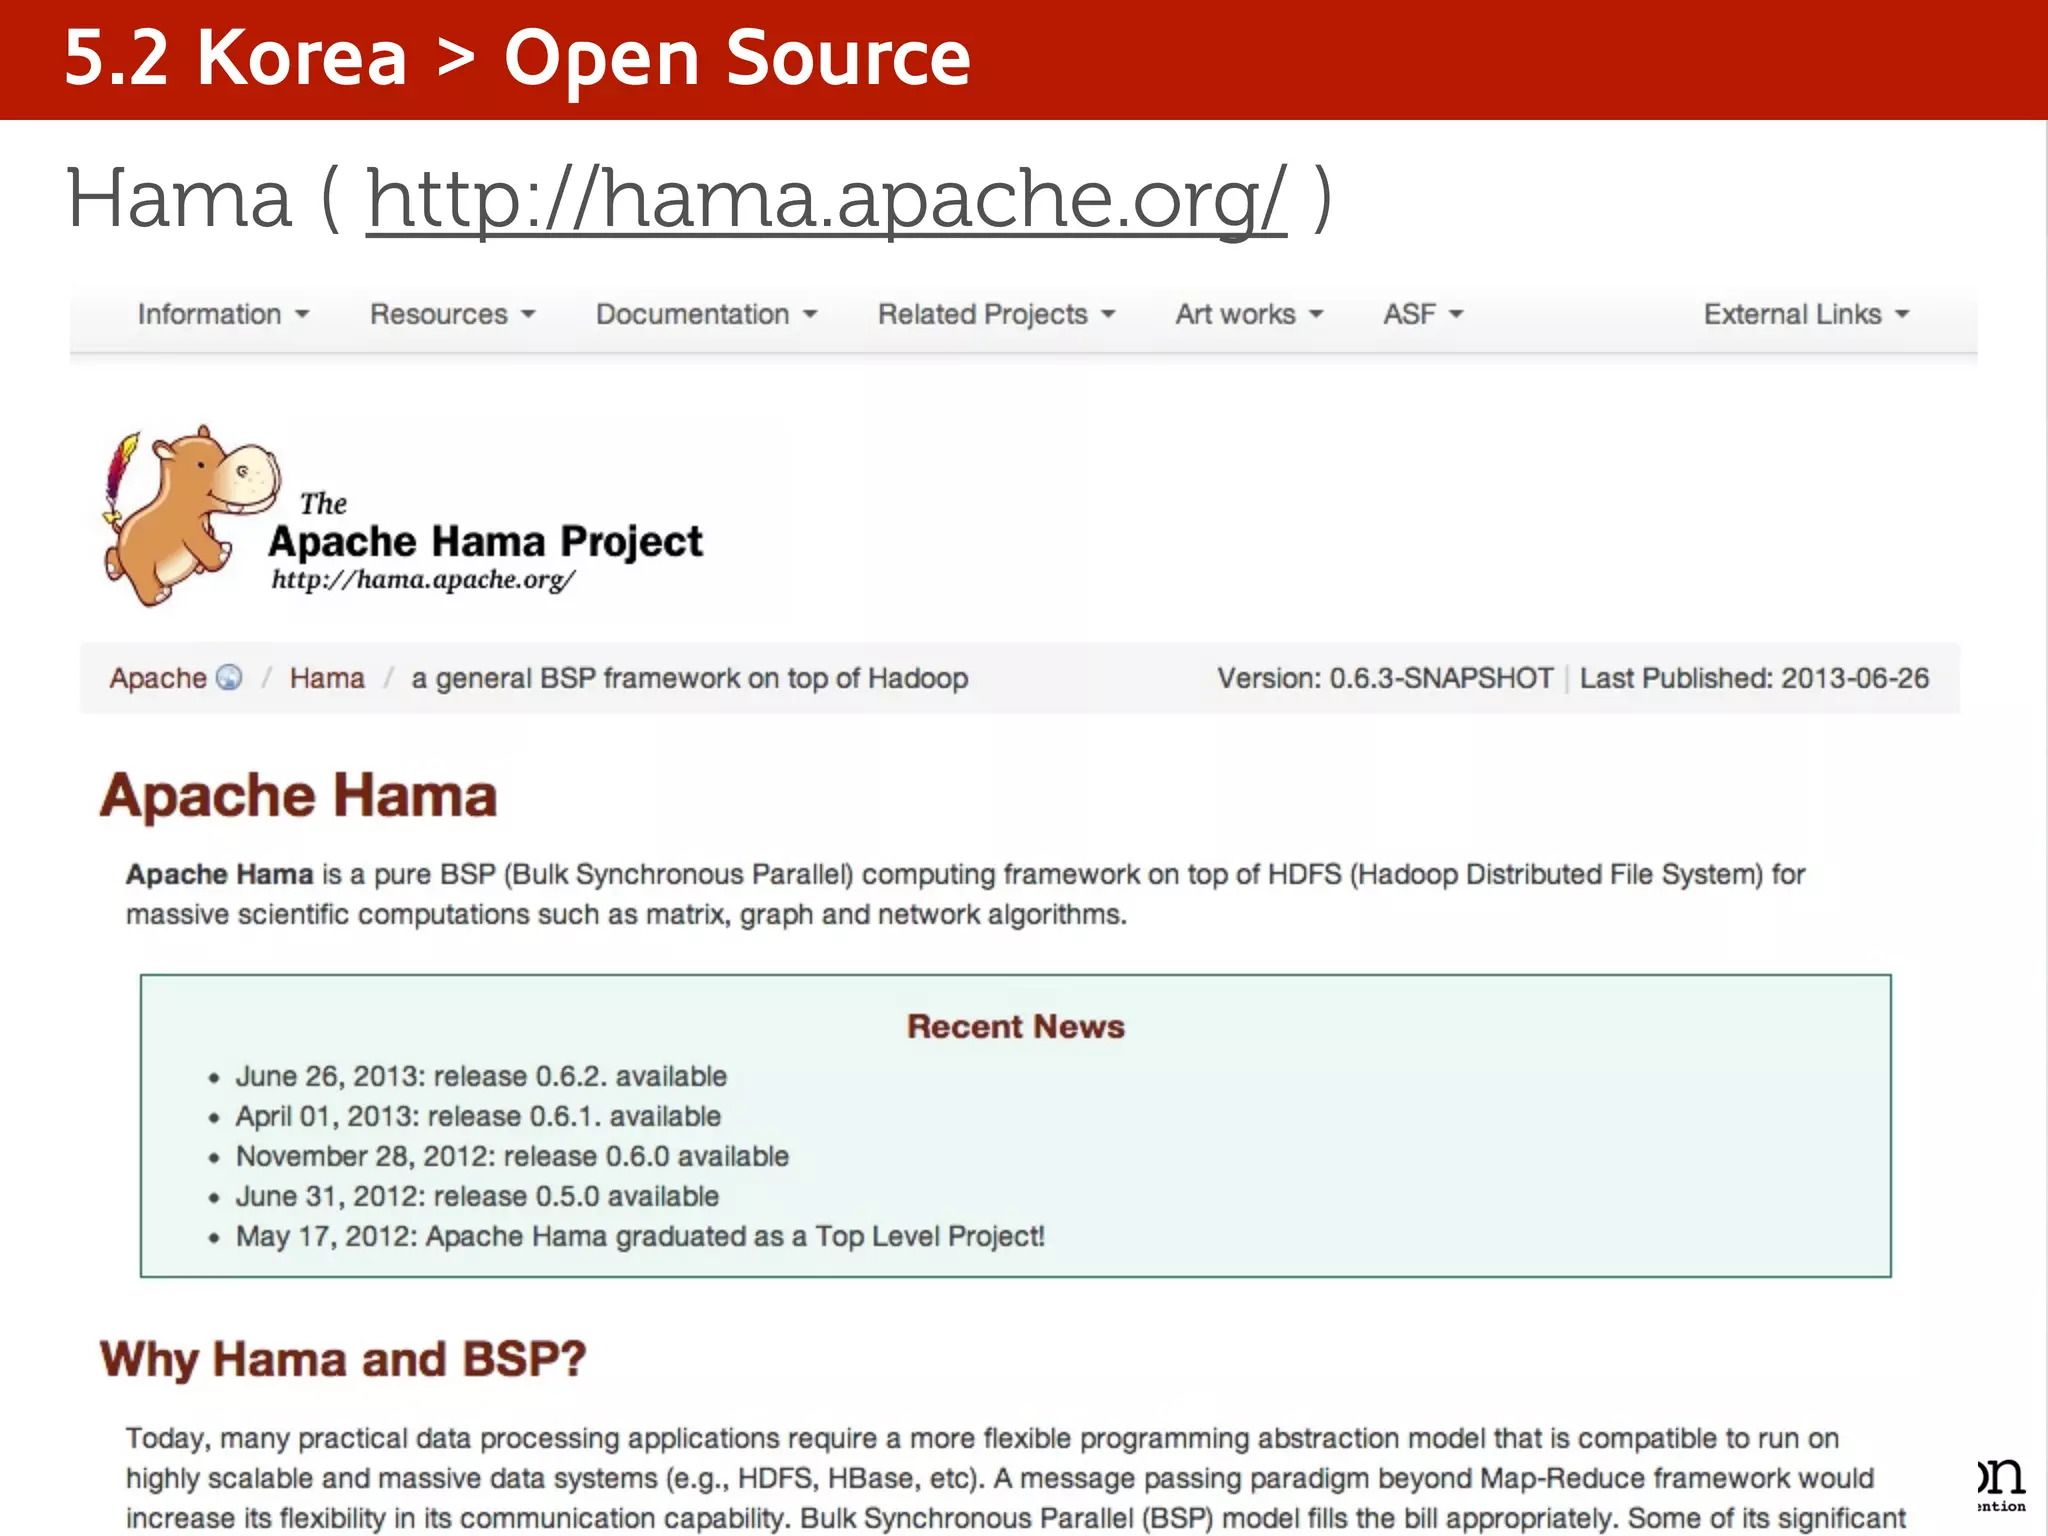This screenshot has width=2048, height=1536.
Task: Click the Apache Hama Project logo title
Action: [485, 541]
